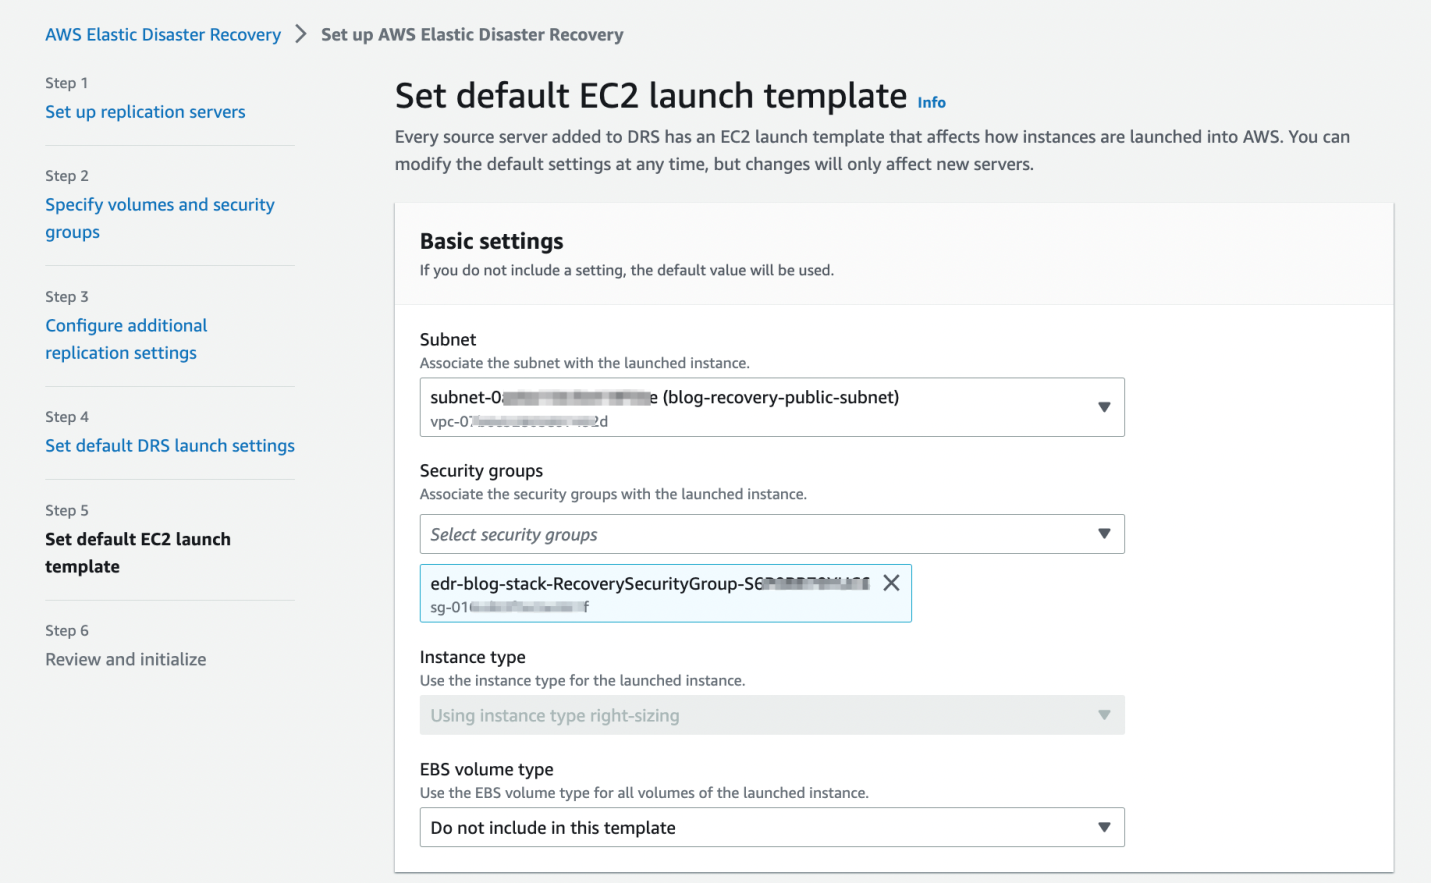Click the EBS volume type dropdown arrow icon
The height and width of the screenshot is (883, 1431).
(1104, 827)
